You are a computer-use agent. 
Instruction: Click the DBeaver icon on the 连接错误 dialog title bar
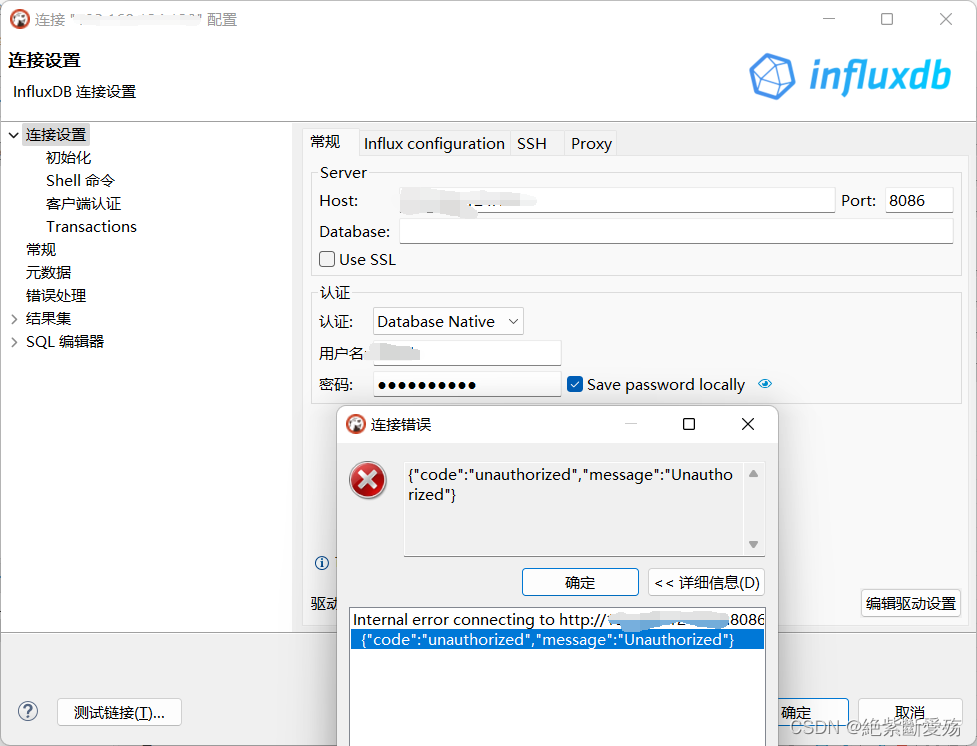[x=356, y=423]
